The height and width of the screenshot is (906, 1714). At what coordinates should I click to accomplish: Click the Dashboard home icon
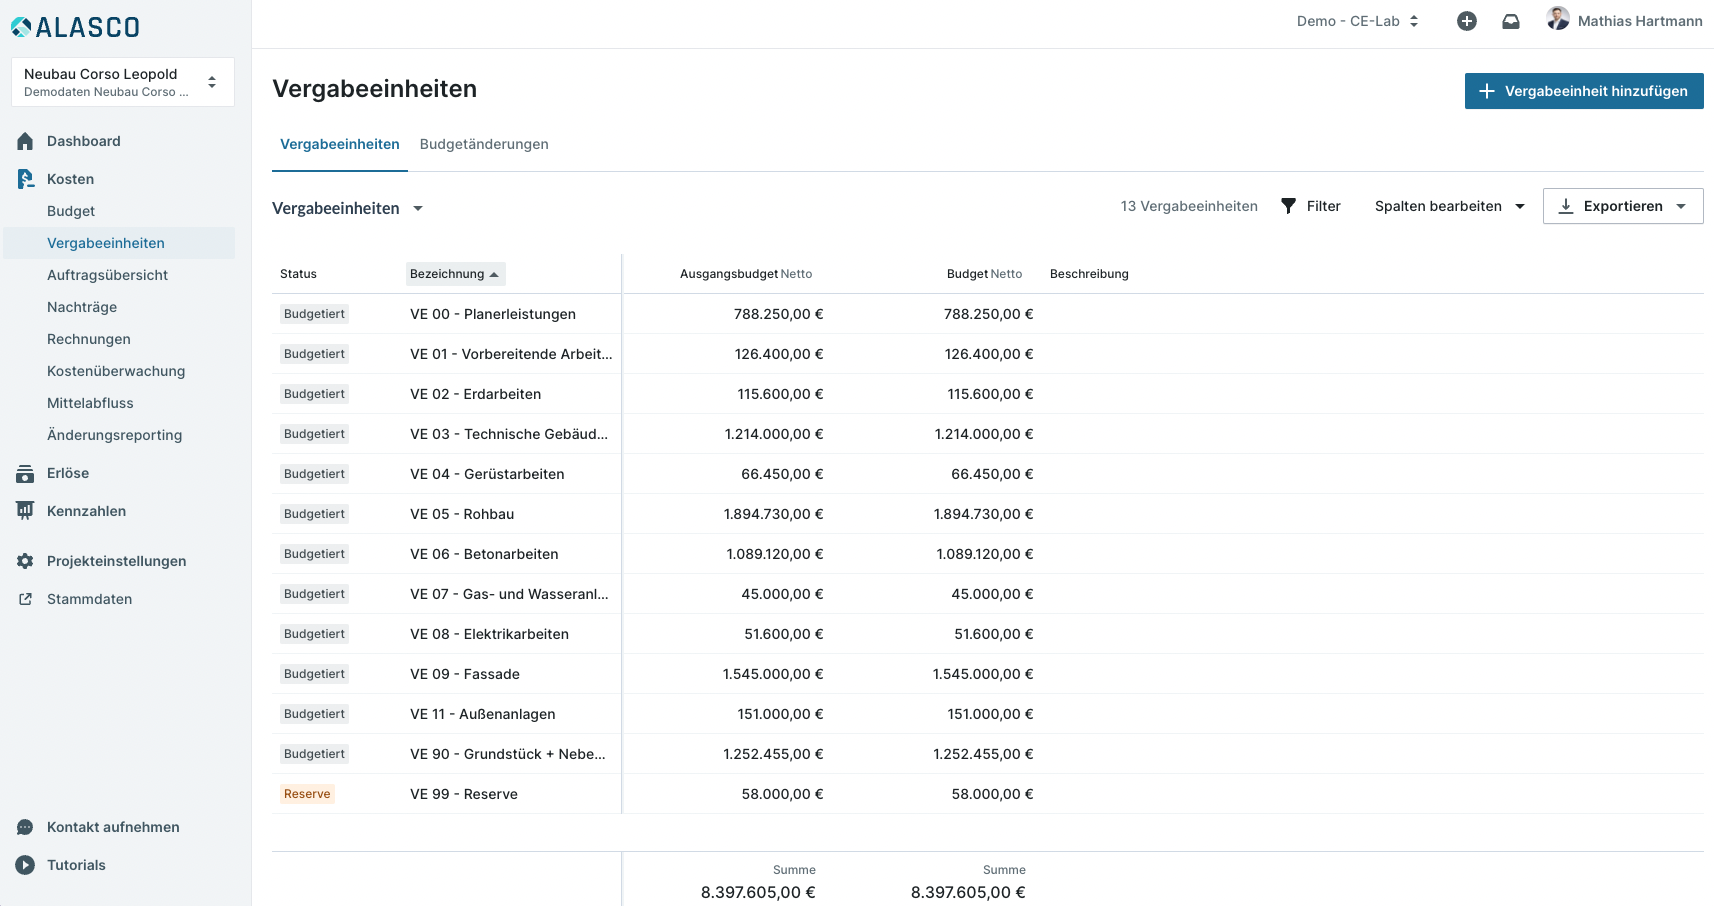[x=25, y=141]
